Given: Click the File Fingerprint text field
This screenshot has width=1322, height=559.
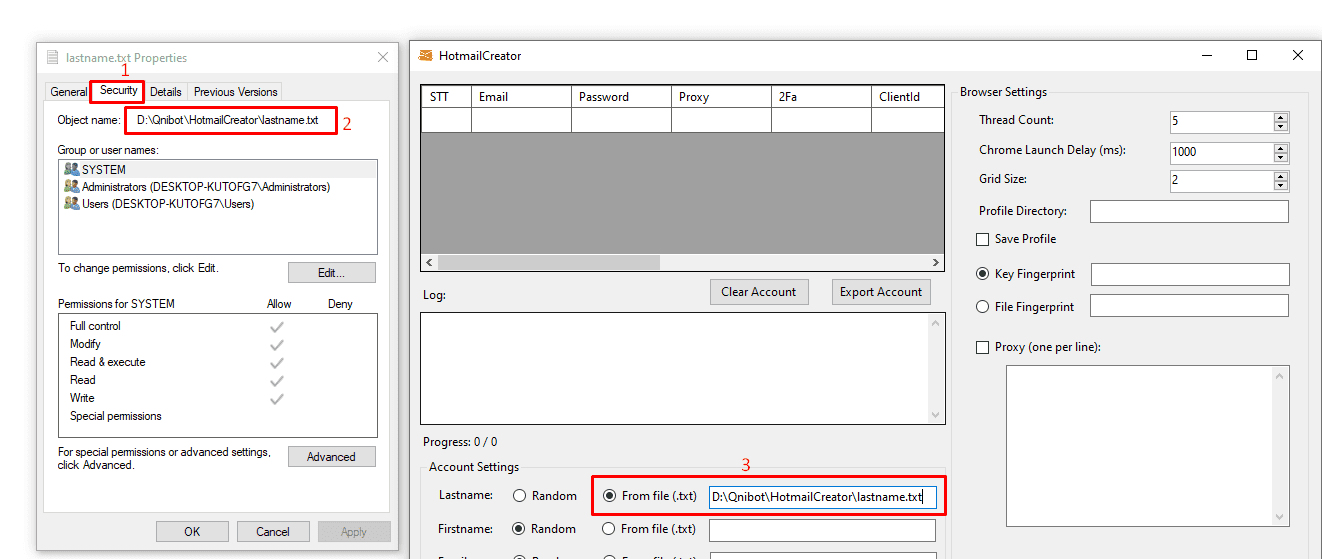Looking at the screenshot, I should click(1190, 306).
